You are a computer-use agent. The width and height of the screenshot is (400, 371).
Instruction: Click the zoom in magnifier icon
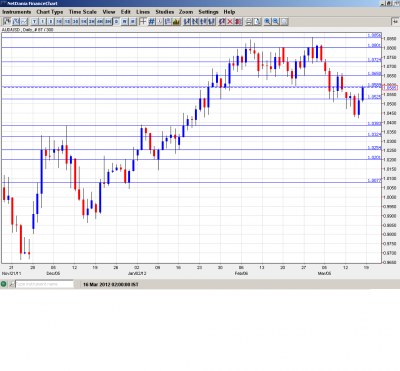click(x=267, y=22)
